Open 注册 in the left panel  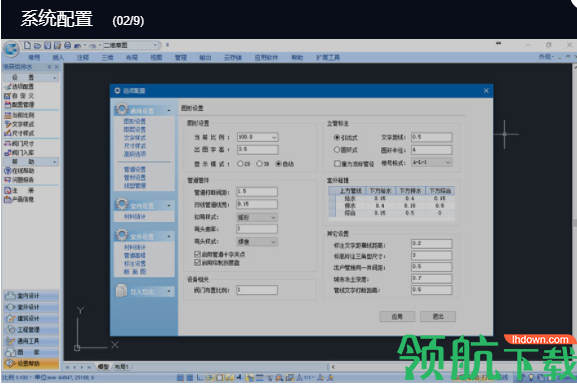pos(19,191)
